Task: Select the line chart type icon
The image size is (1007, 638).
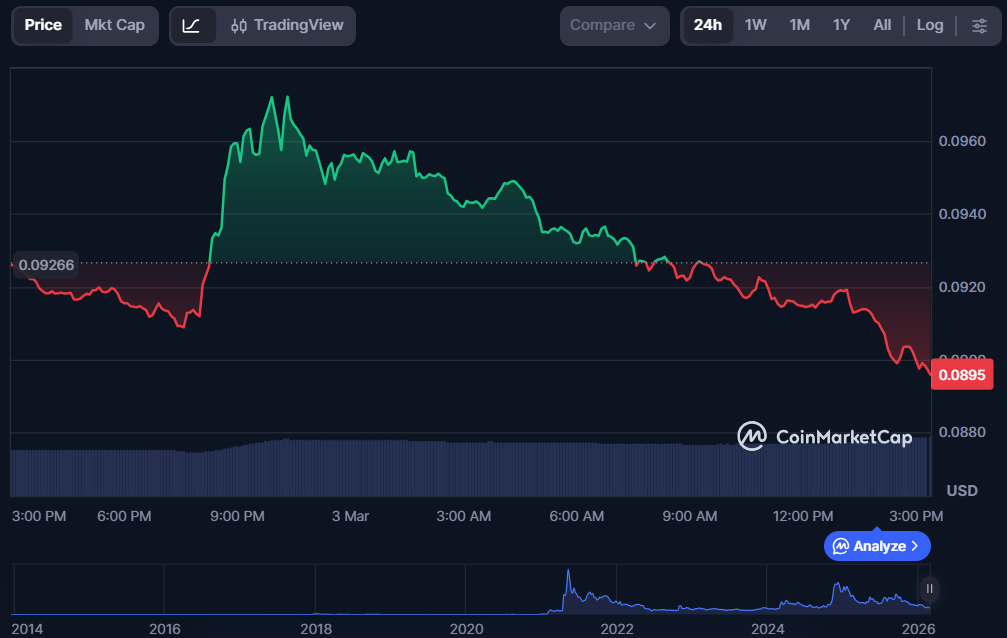Action: (x=191, y=25)
